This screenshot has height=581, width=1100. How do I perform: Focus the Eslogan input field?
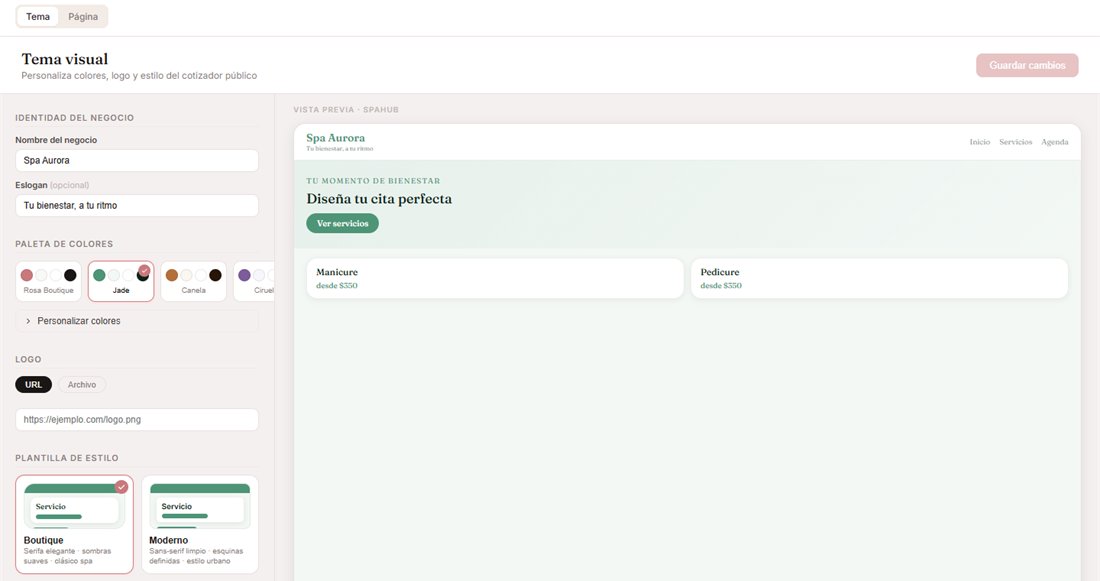tap(137, 206)
